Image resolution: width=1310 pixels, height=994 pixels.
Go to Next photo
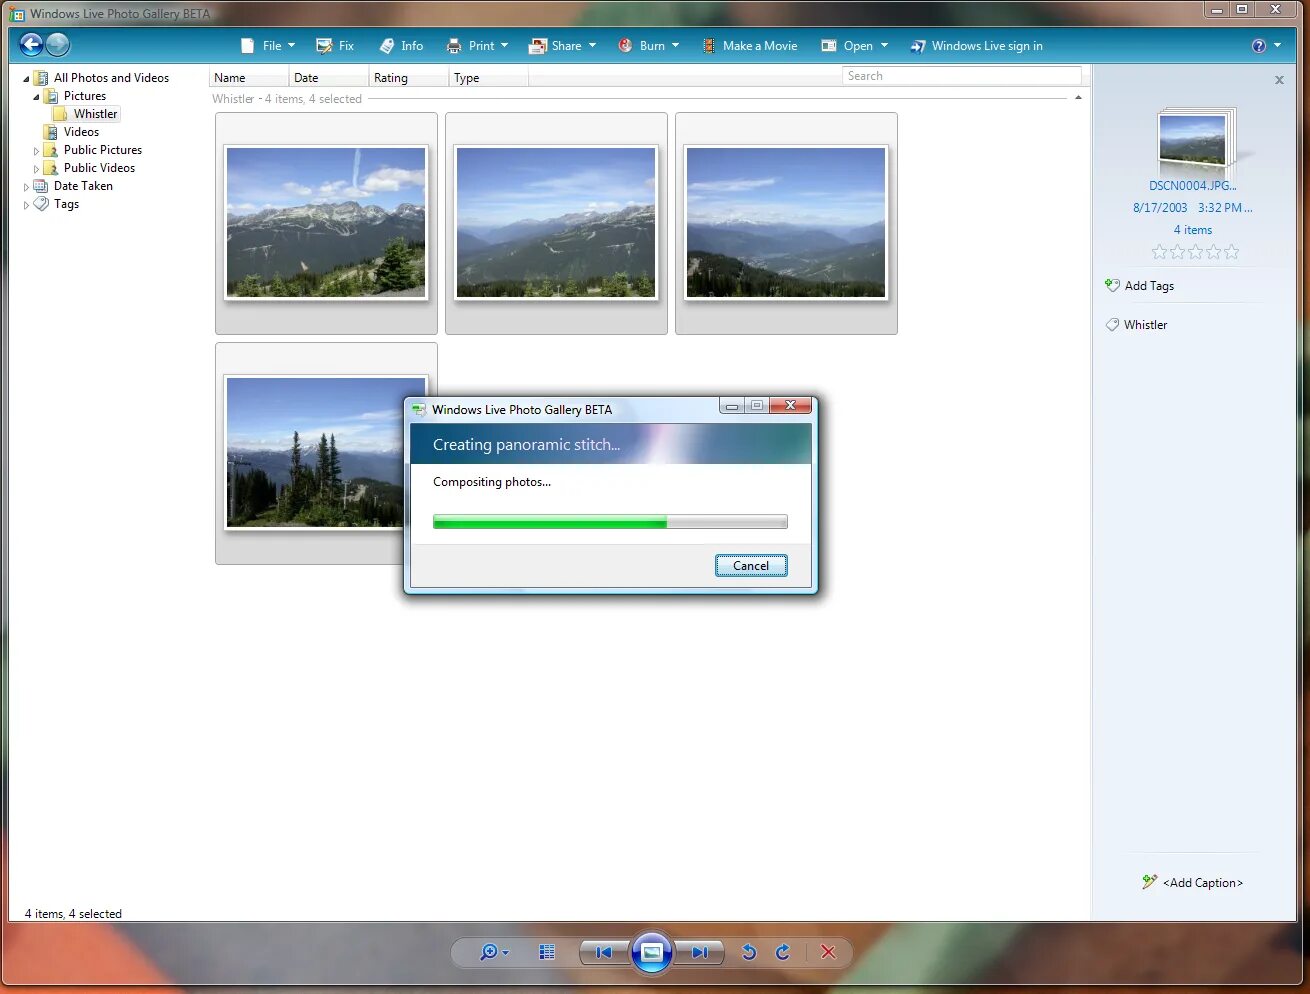(700, 953)
